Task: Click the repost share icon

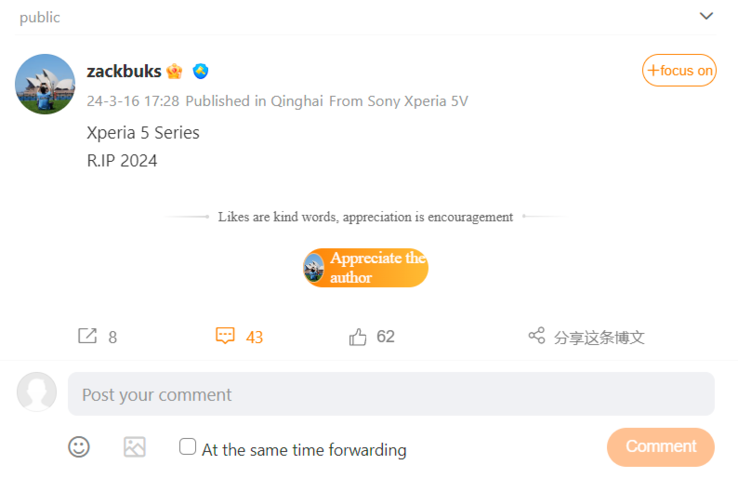Action: point(87,336)
